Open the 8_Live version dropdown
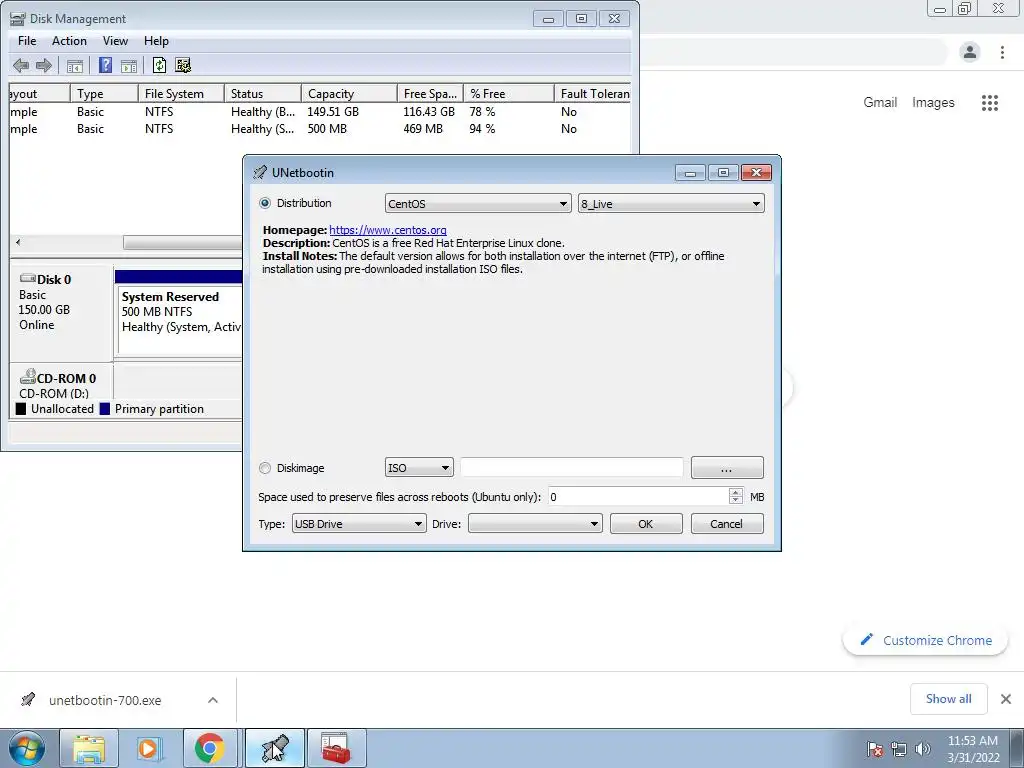1024x768 pixels. pyautogui.click(x=671, y=204)
